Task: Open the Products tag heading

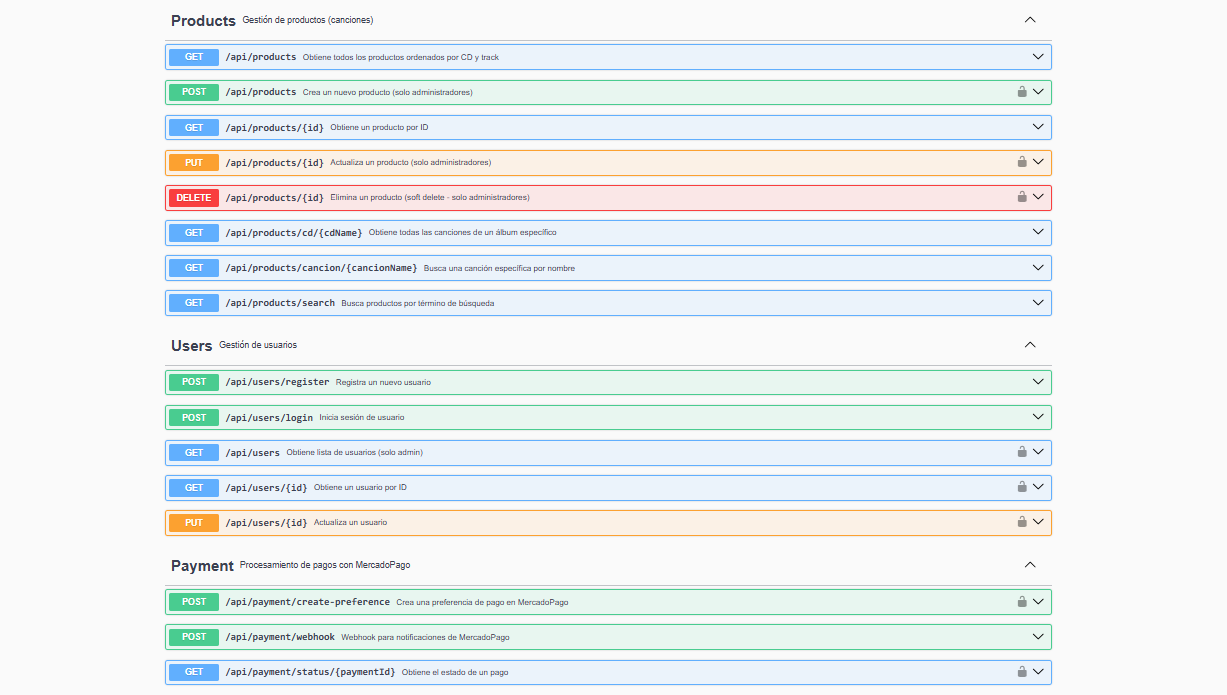Action: click(203, 20)
